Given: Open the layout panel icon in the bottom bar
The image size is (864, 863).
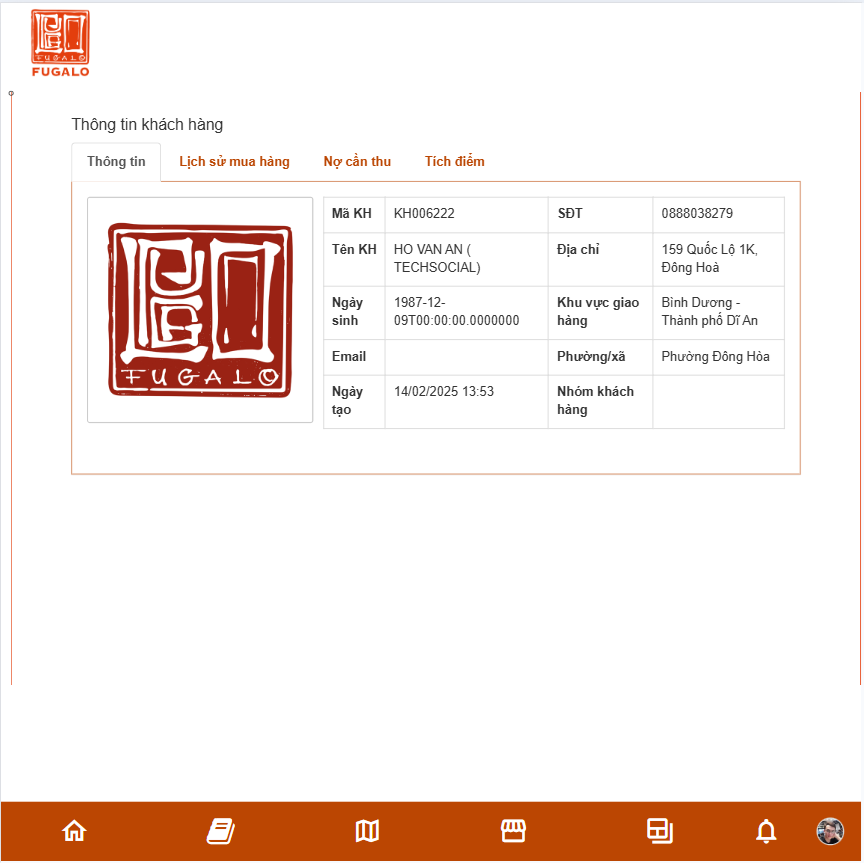Looking at the screenshot, I should pos(660,830).
